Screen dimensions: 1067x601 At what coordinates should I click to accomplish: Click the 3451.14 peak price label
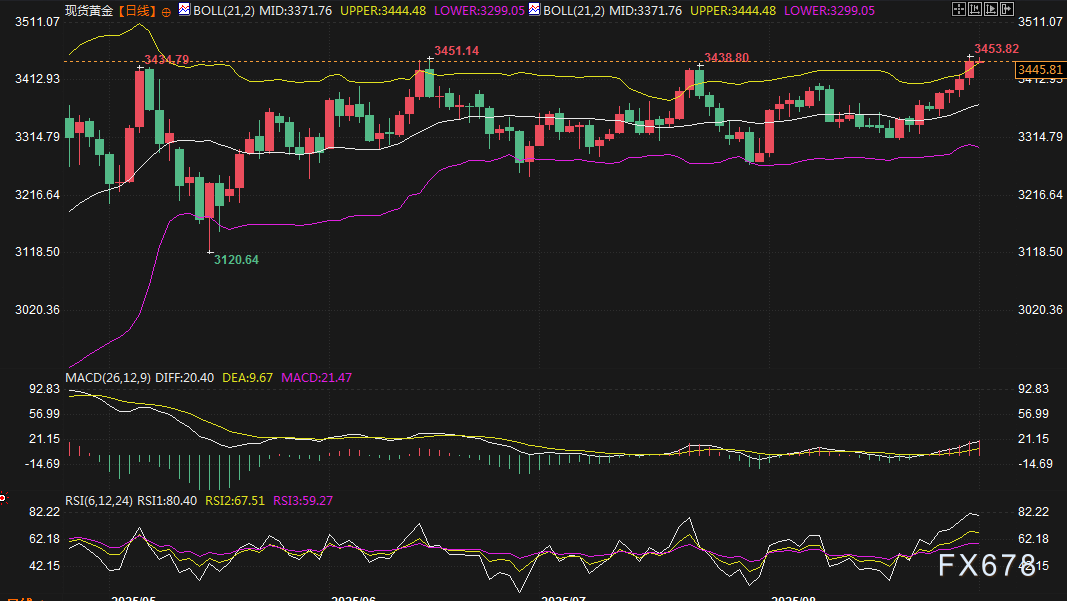[456, 50]
